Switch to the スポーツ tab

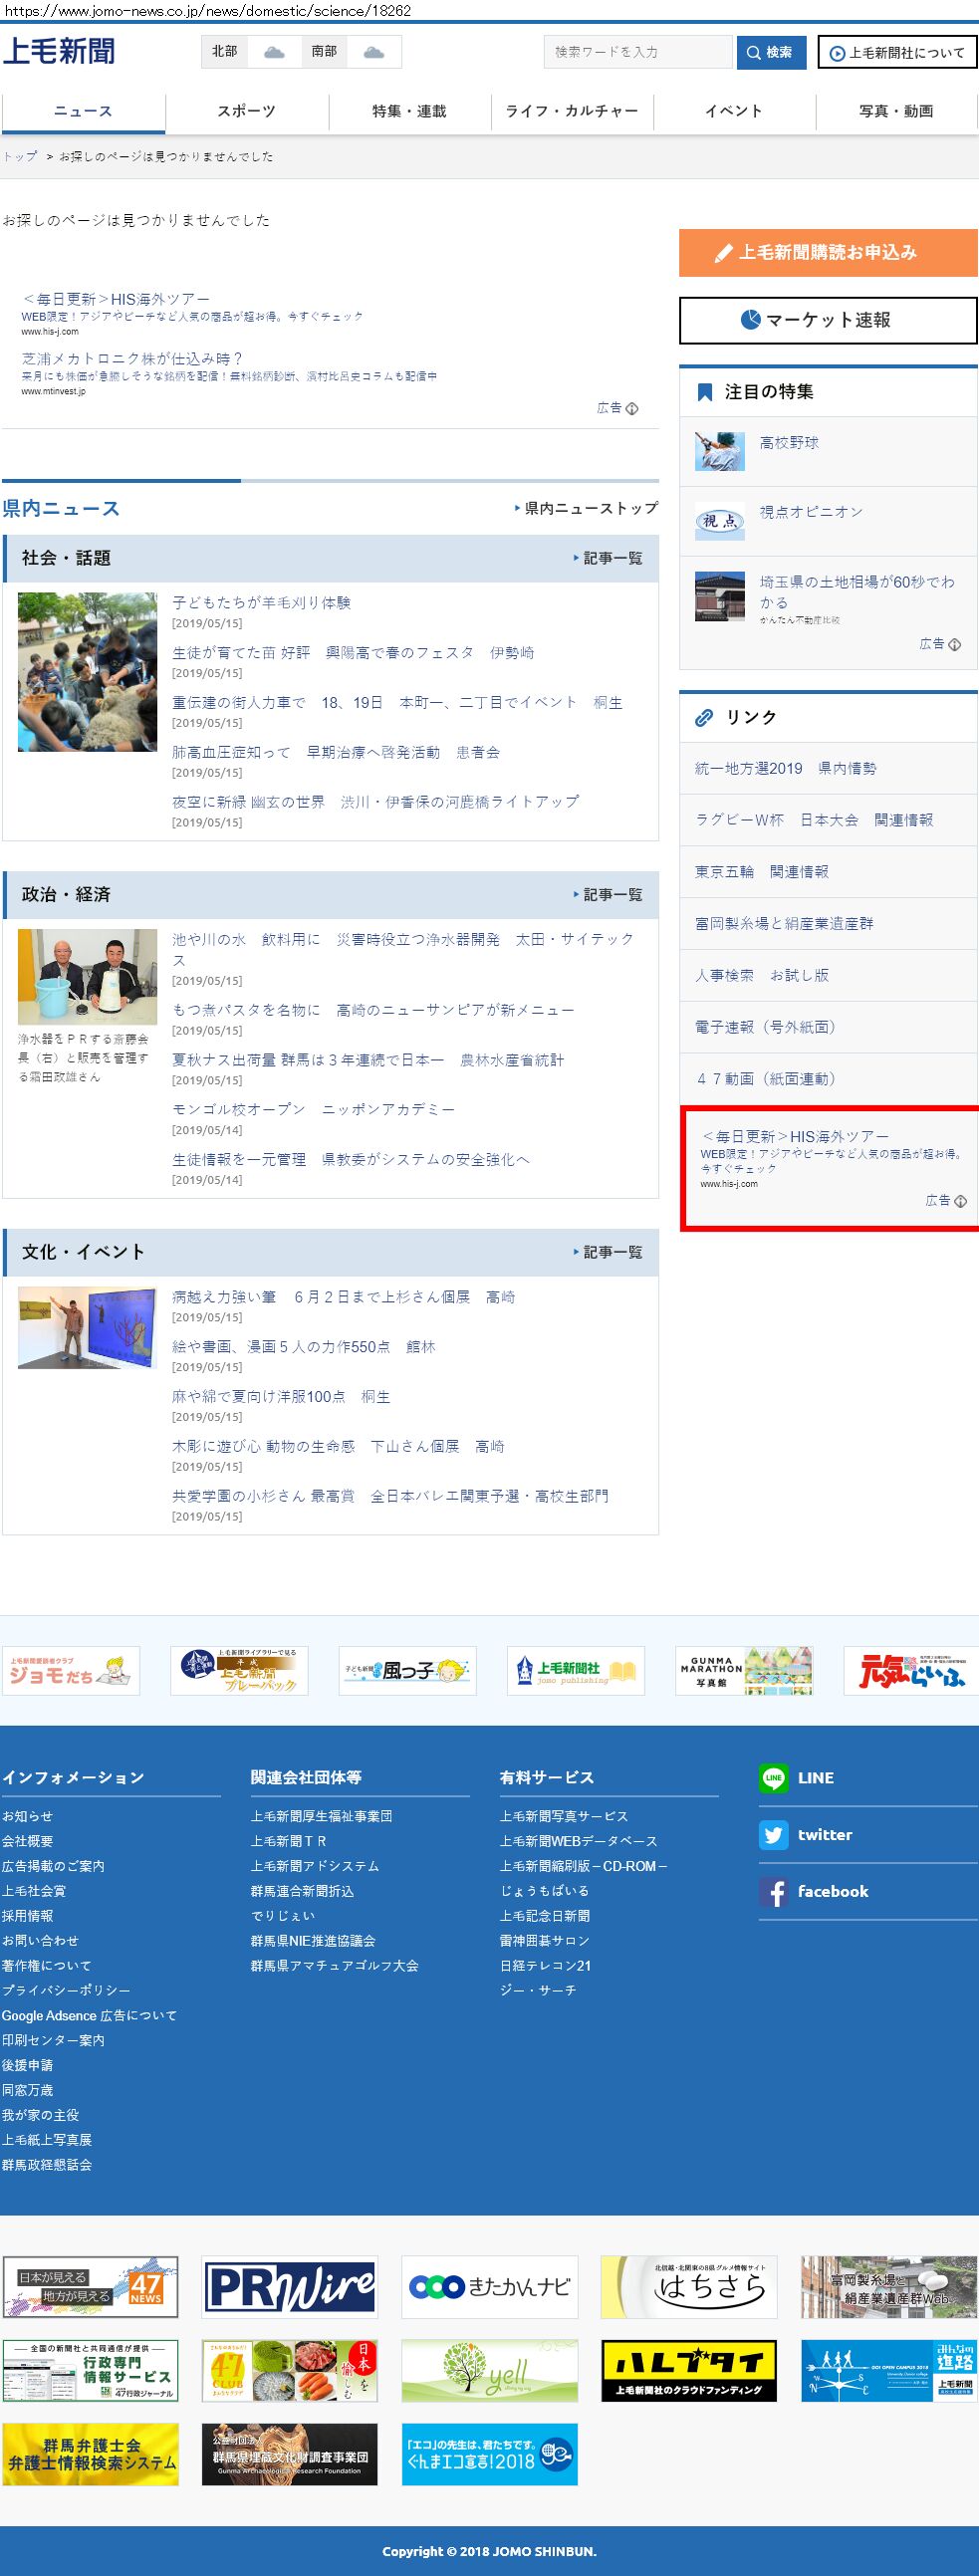(246, 111)
